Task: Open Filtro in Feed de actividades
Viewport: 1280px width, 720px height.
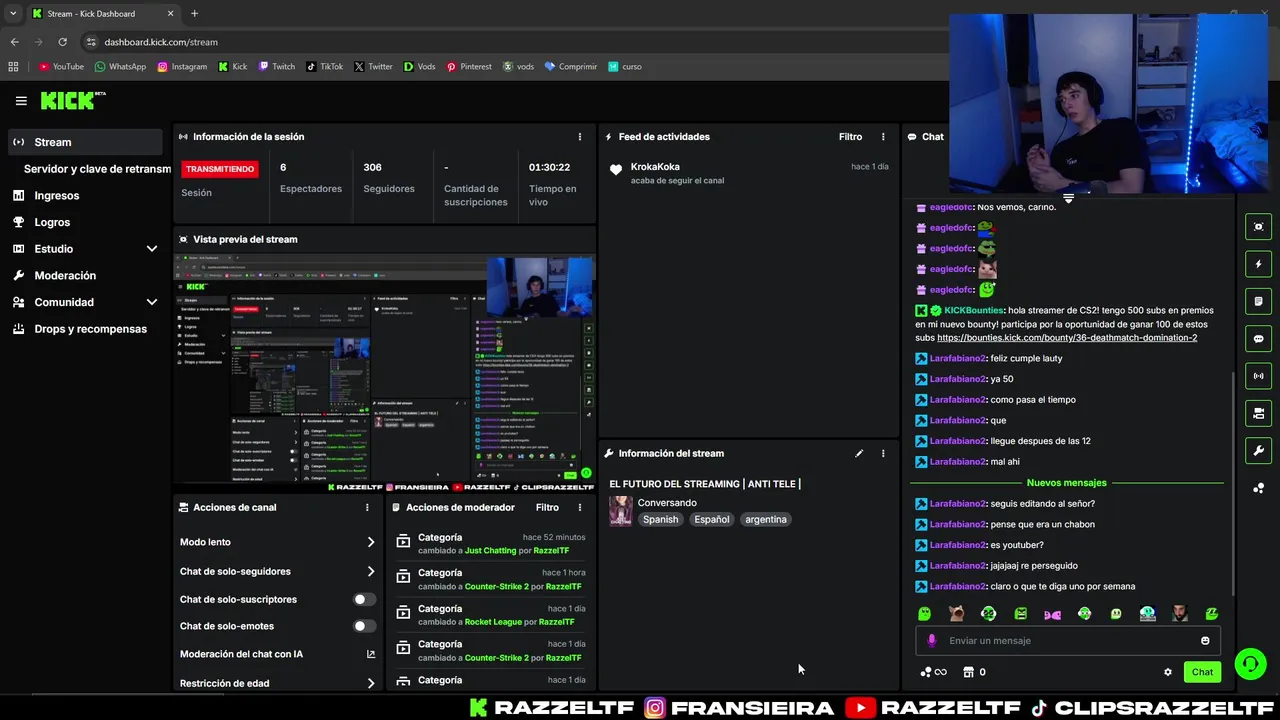Action: tap(850, 137)
